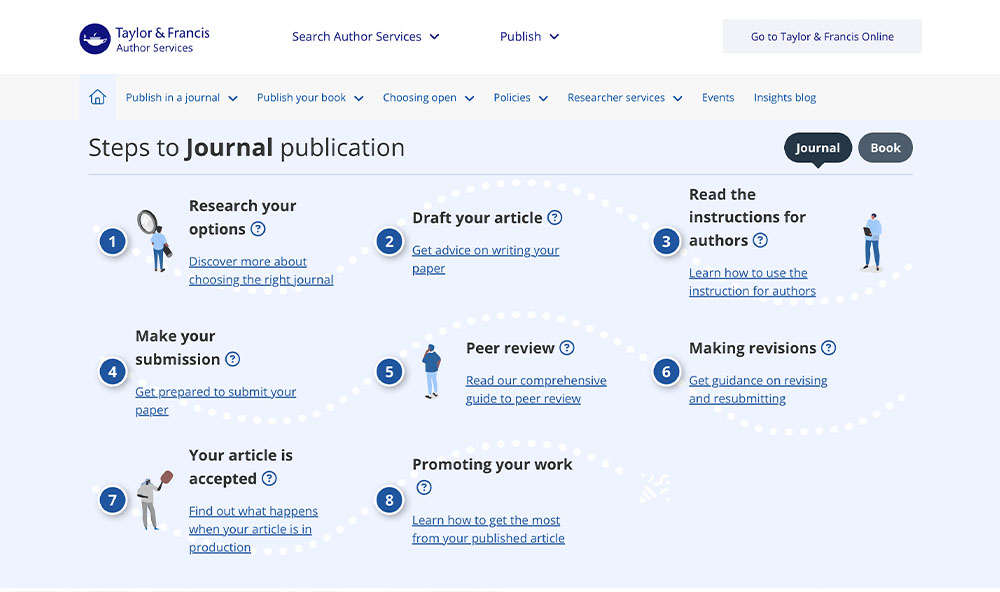The width and height of the screenshot is (1000, 592).
Task: Click help icon beside Making revisions
Action: pyautogui.click(x=828, y=348)
